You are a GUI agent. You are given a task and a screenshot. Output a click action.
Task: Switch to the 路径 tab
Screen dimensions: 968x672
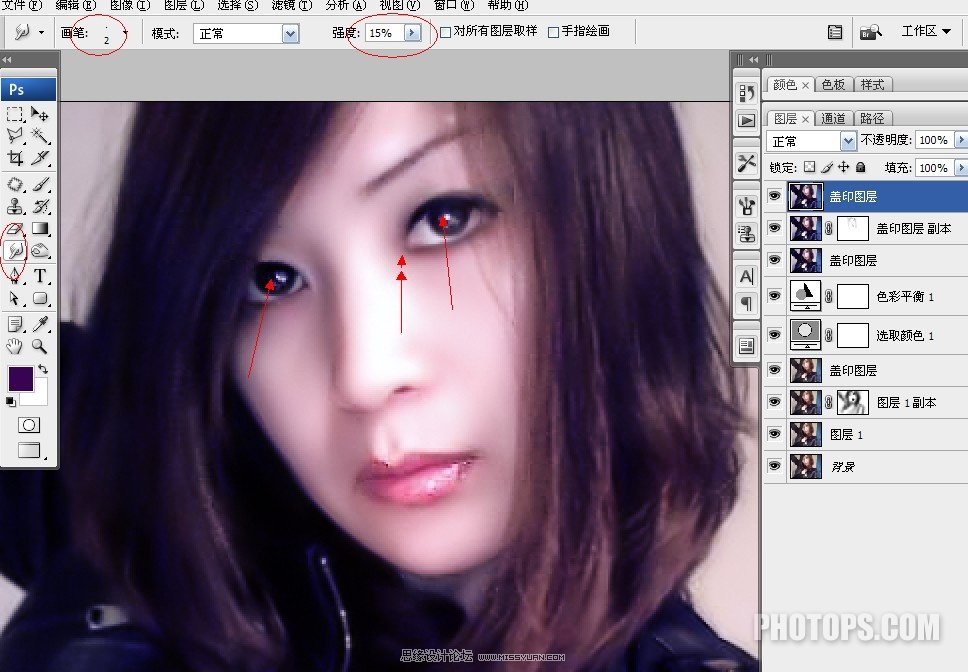872,118
